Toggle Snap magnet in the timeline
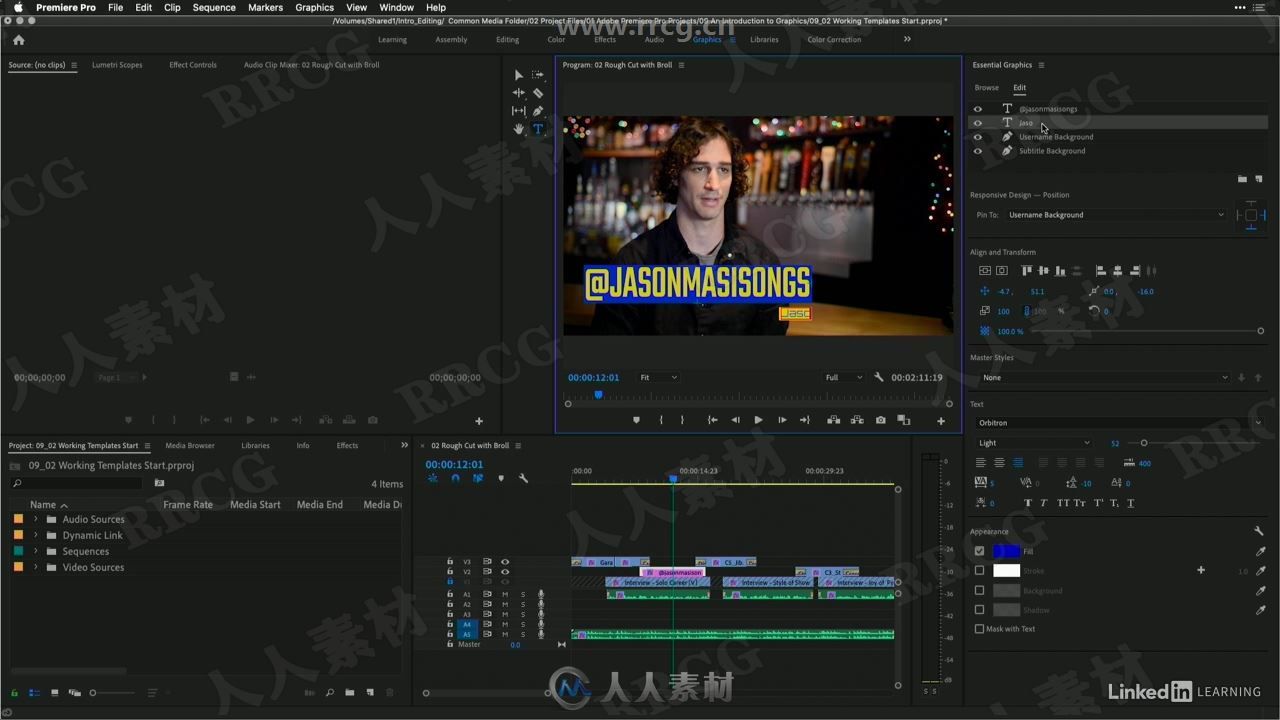The image size is (1280, 720). coord(455,478)
